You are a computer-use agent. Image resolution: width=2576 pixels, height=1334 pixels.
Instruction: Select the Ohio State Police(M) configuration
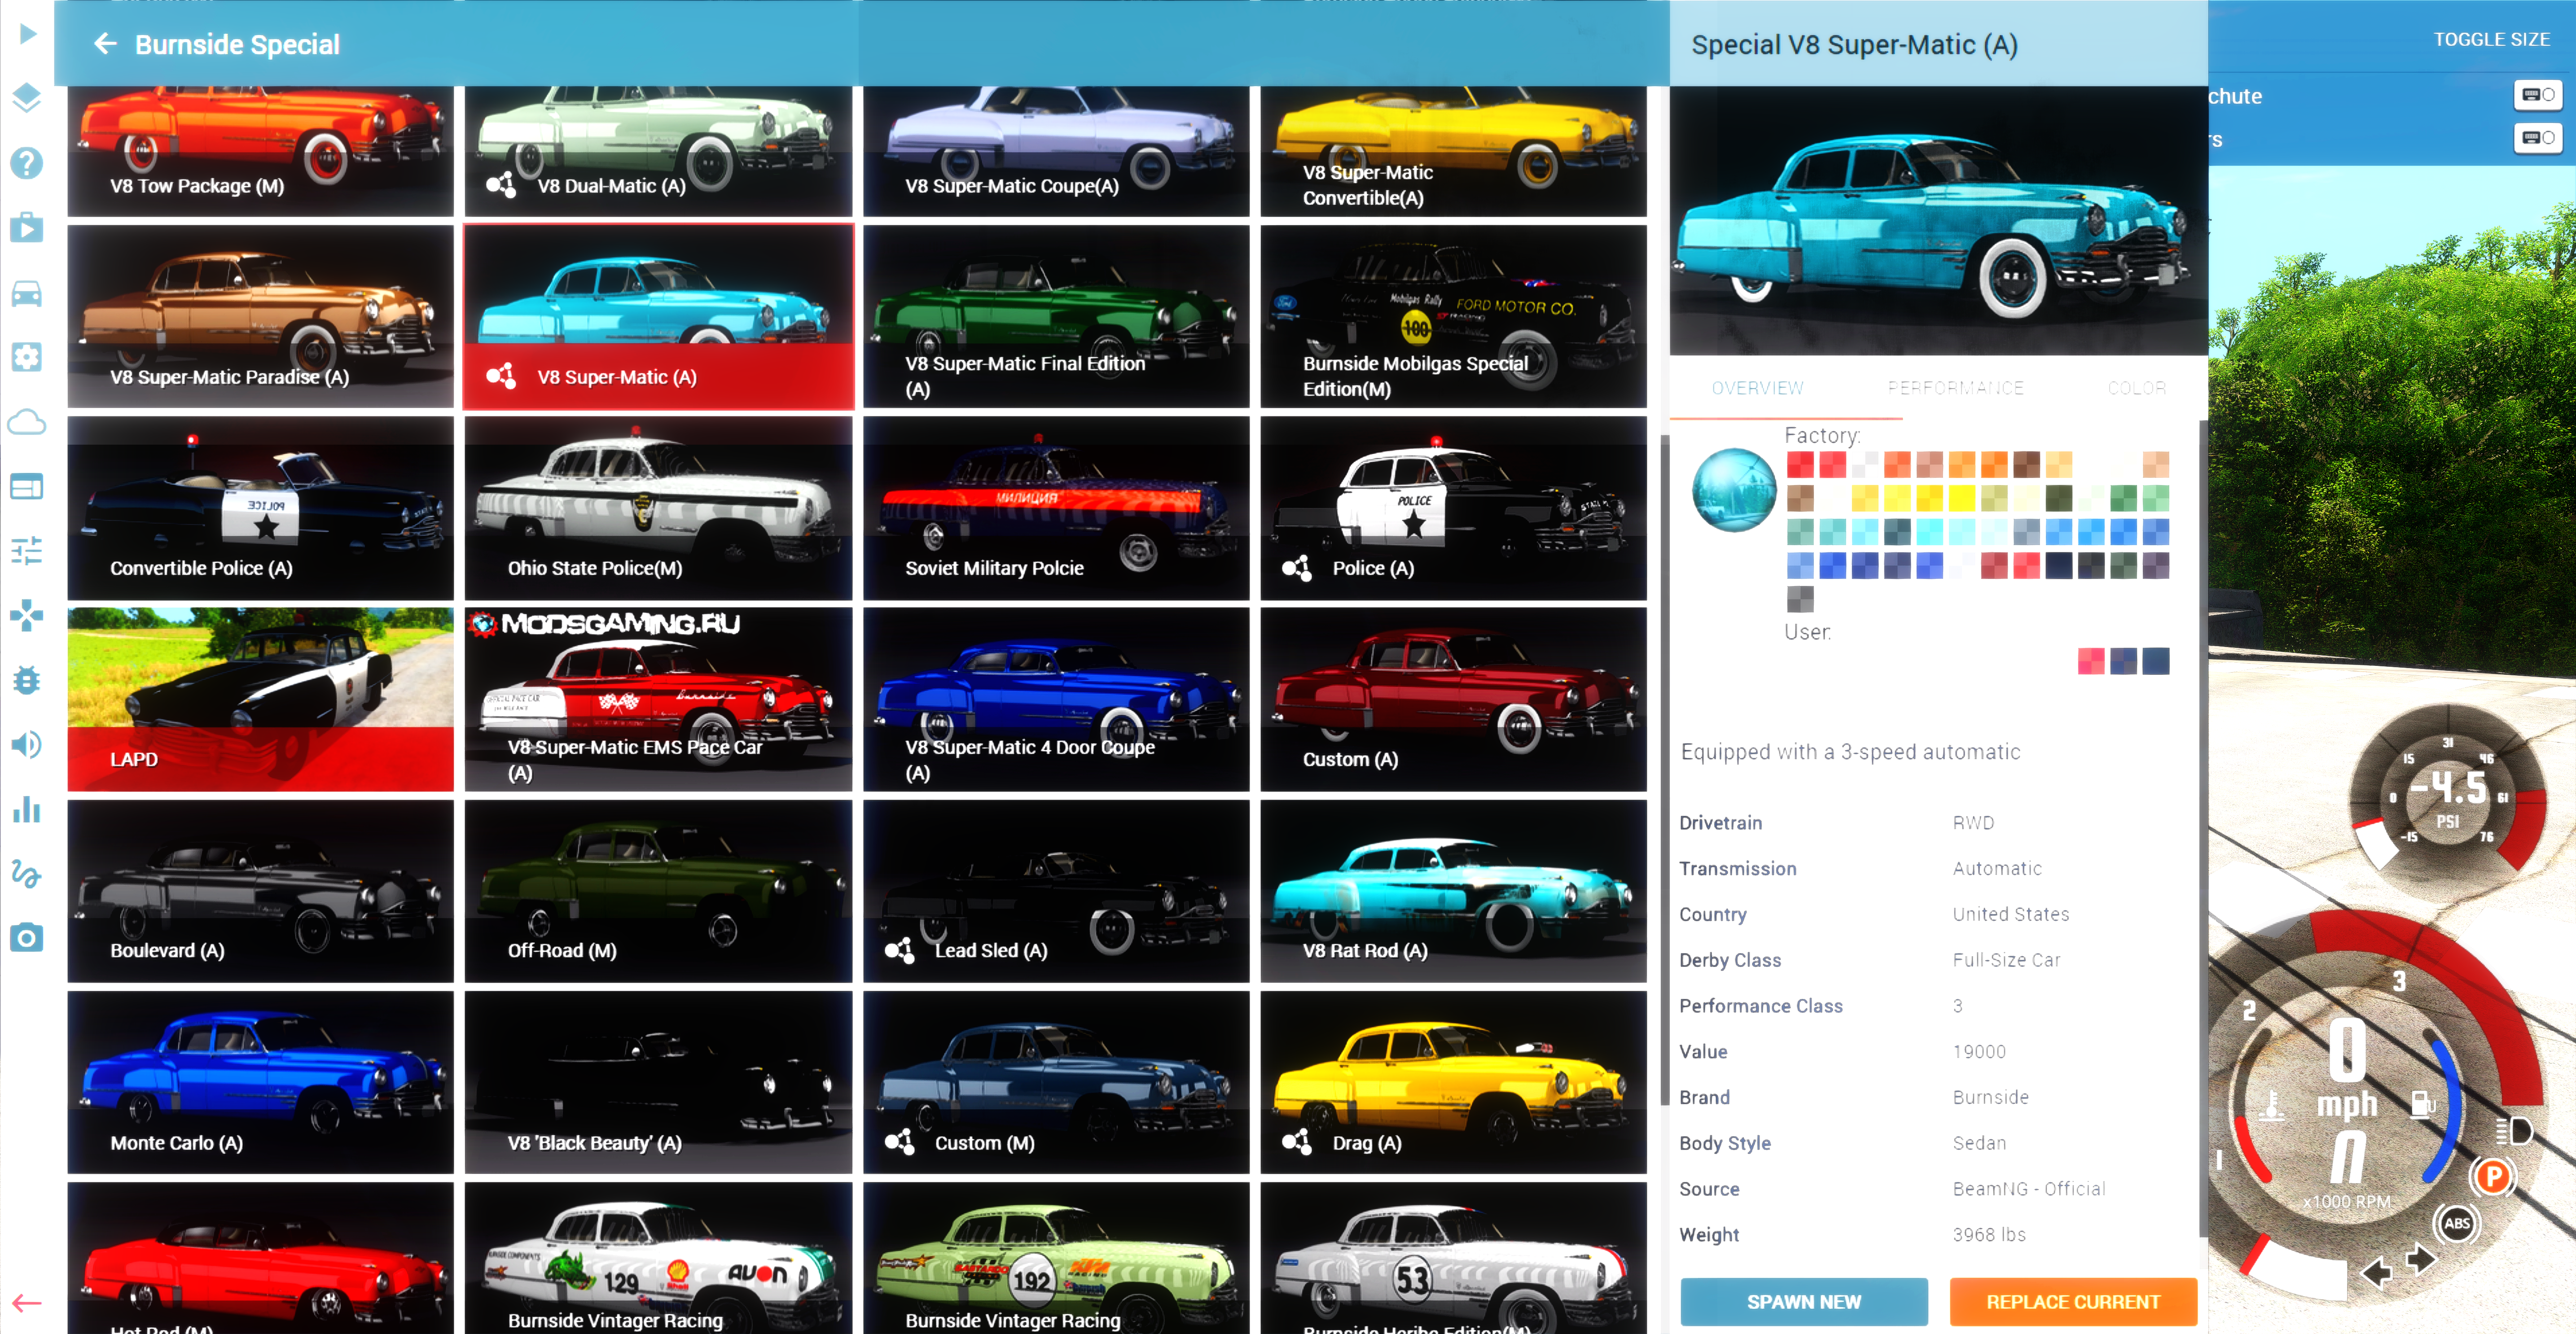(x=658, y=508)
